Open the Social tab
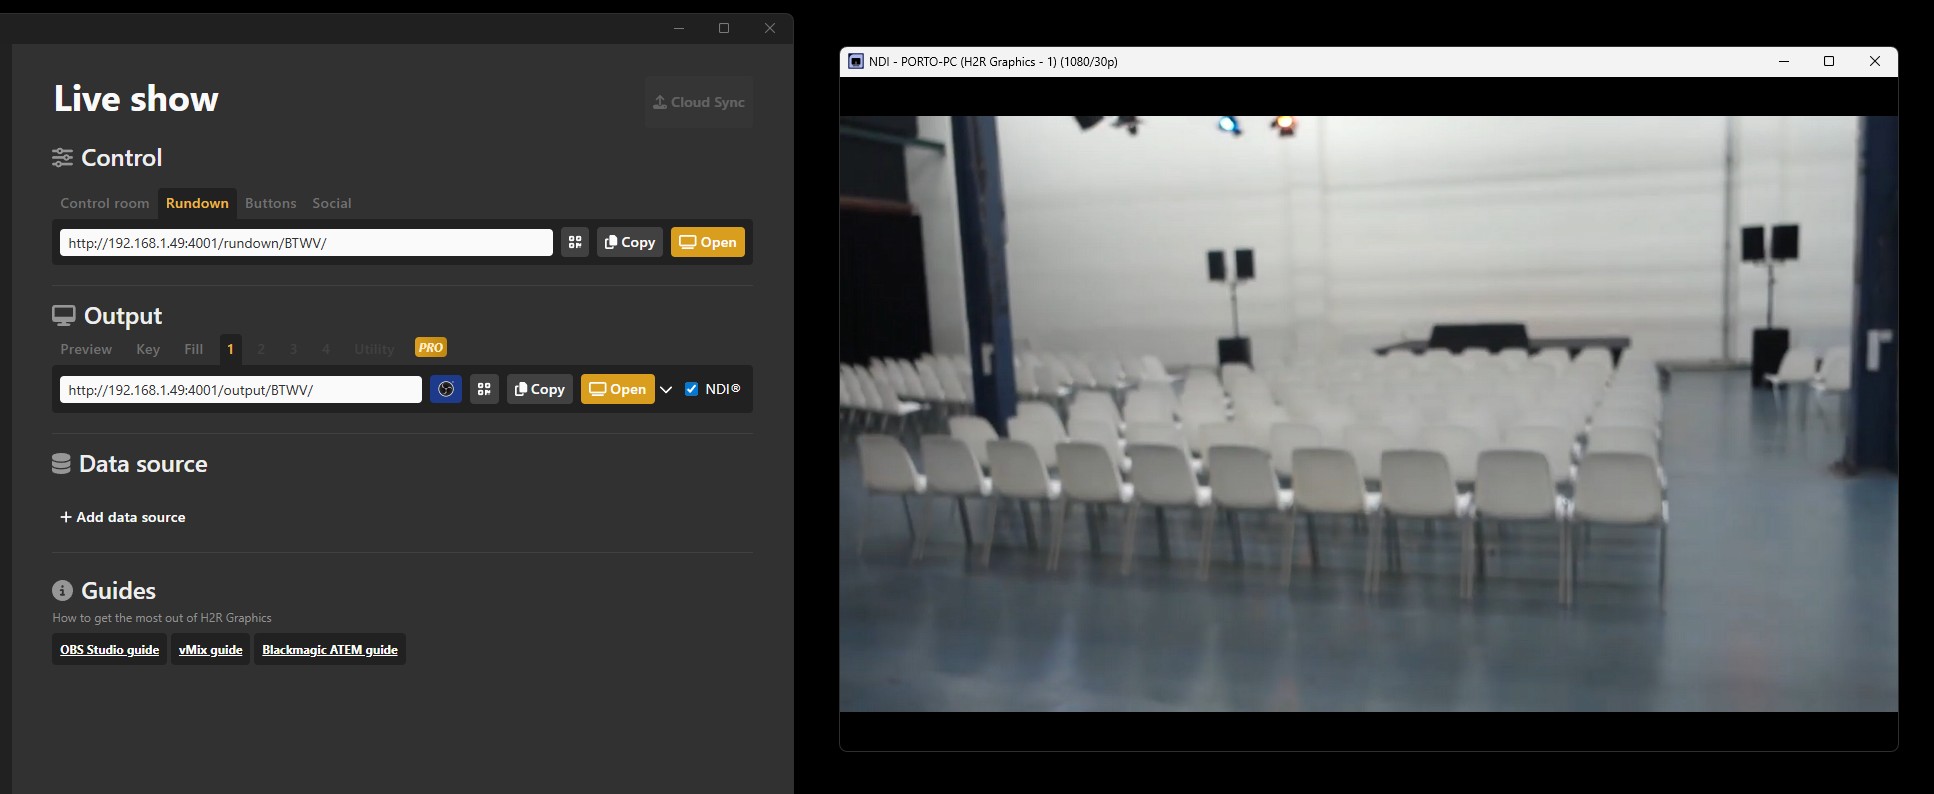This screenshot has height=794, width=1934. point(331,203)
